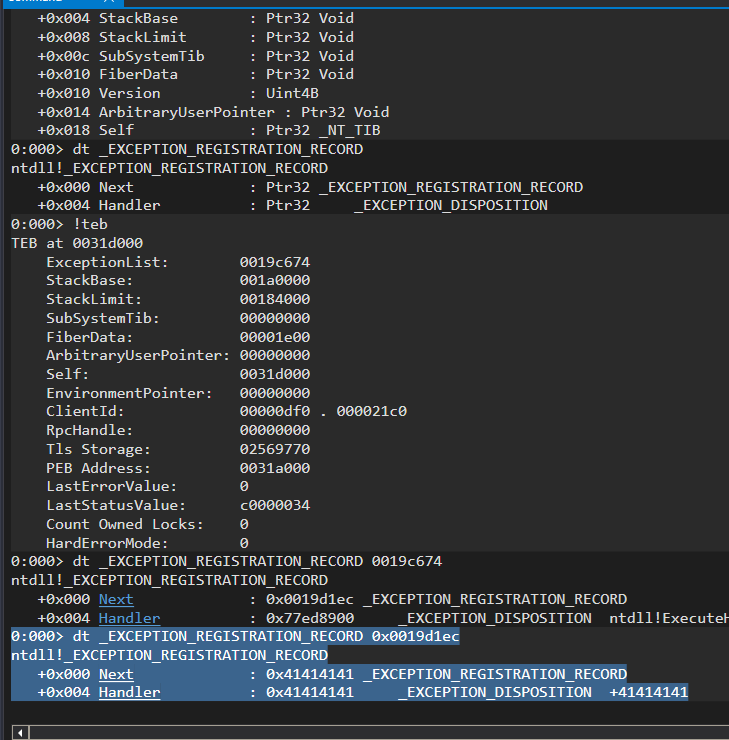The width and height of the screenshot is (729, 740).
Task: Select the PEB Address value 0031a000
Action: [x=274, y=468]
